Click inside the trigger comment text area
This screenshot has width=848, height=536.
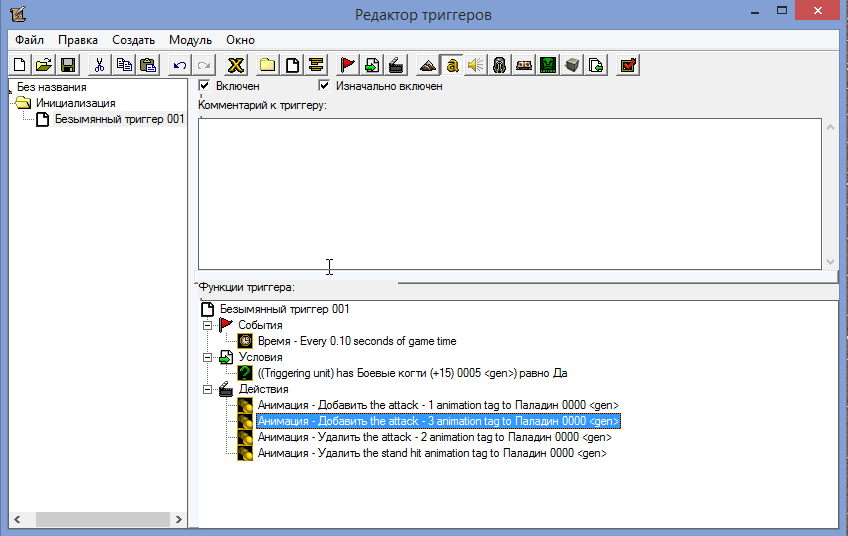pos(509,194)
